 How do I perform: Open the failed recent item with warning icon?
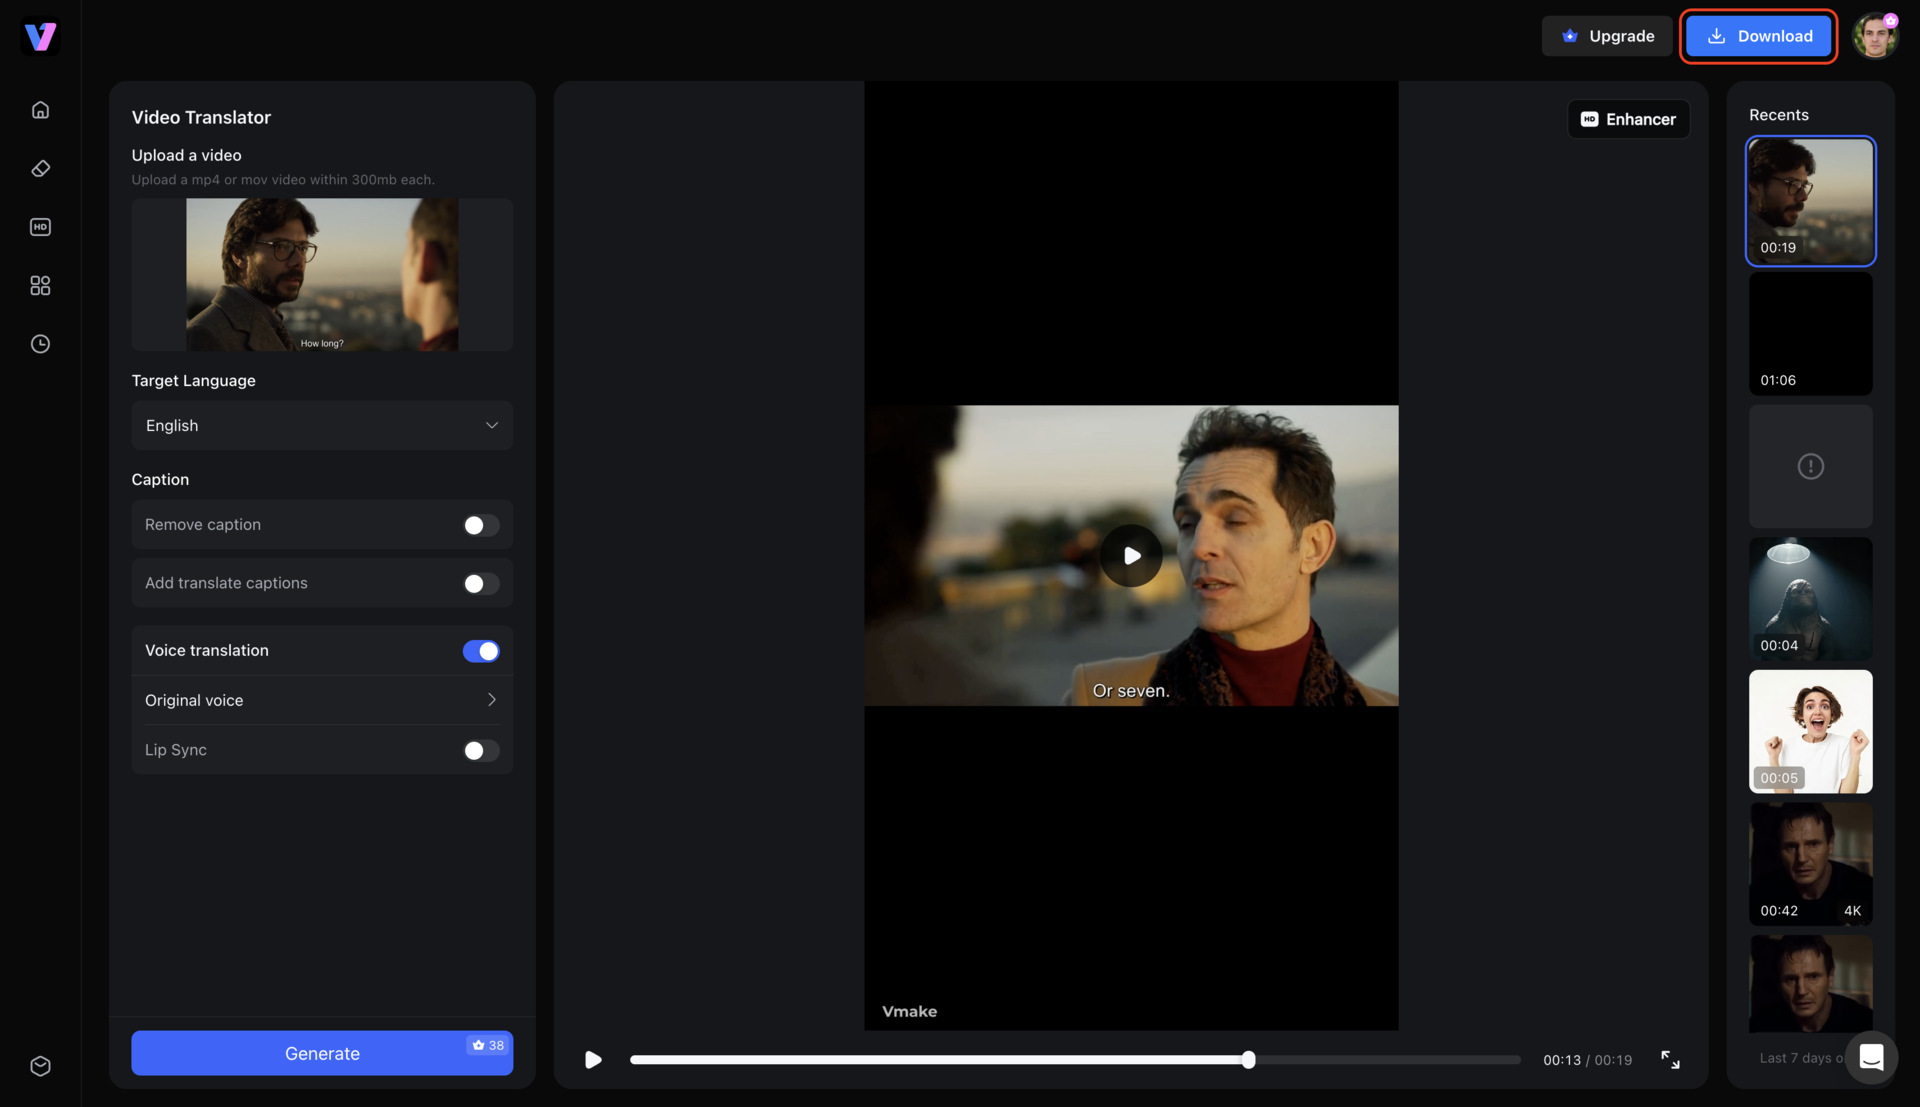click(x=1810, y=466)
